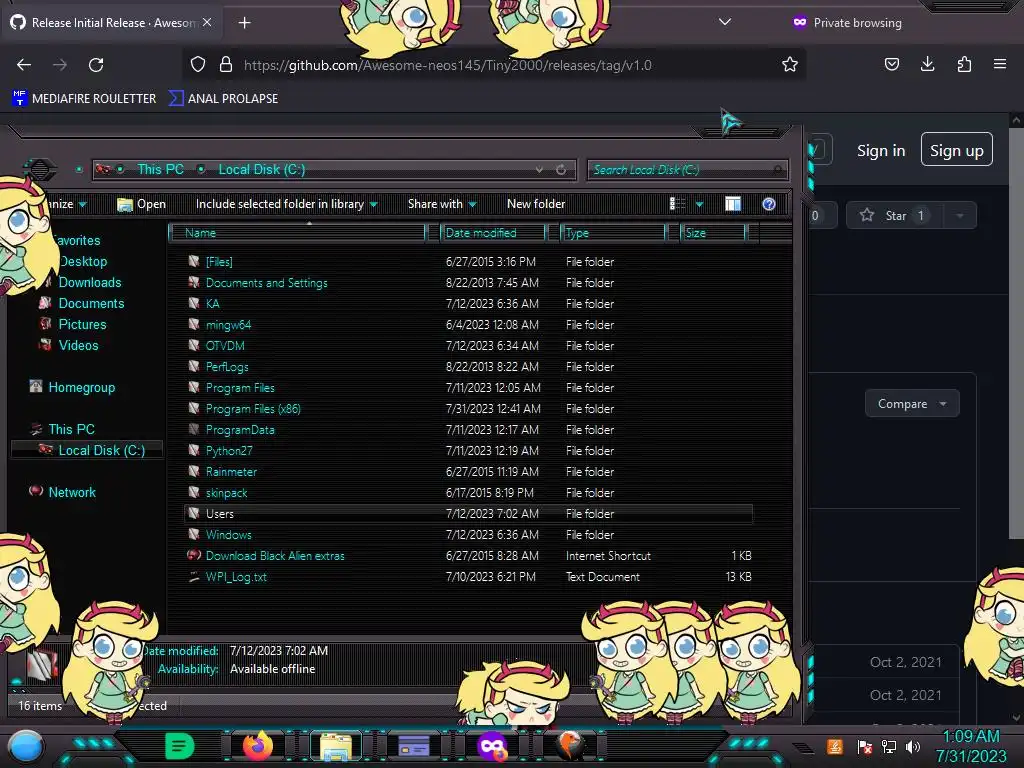
Task: Open the taskbar clock showing 1:09 AM
Action: tap(970, 746)
